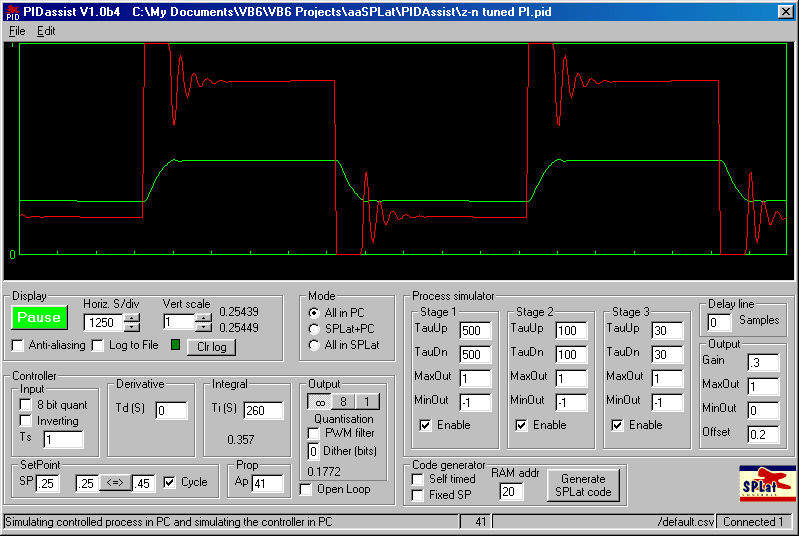
Task: Select infinite output quantisation button
Action: 320,402
